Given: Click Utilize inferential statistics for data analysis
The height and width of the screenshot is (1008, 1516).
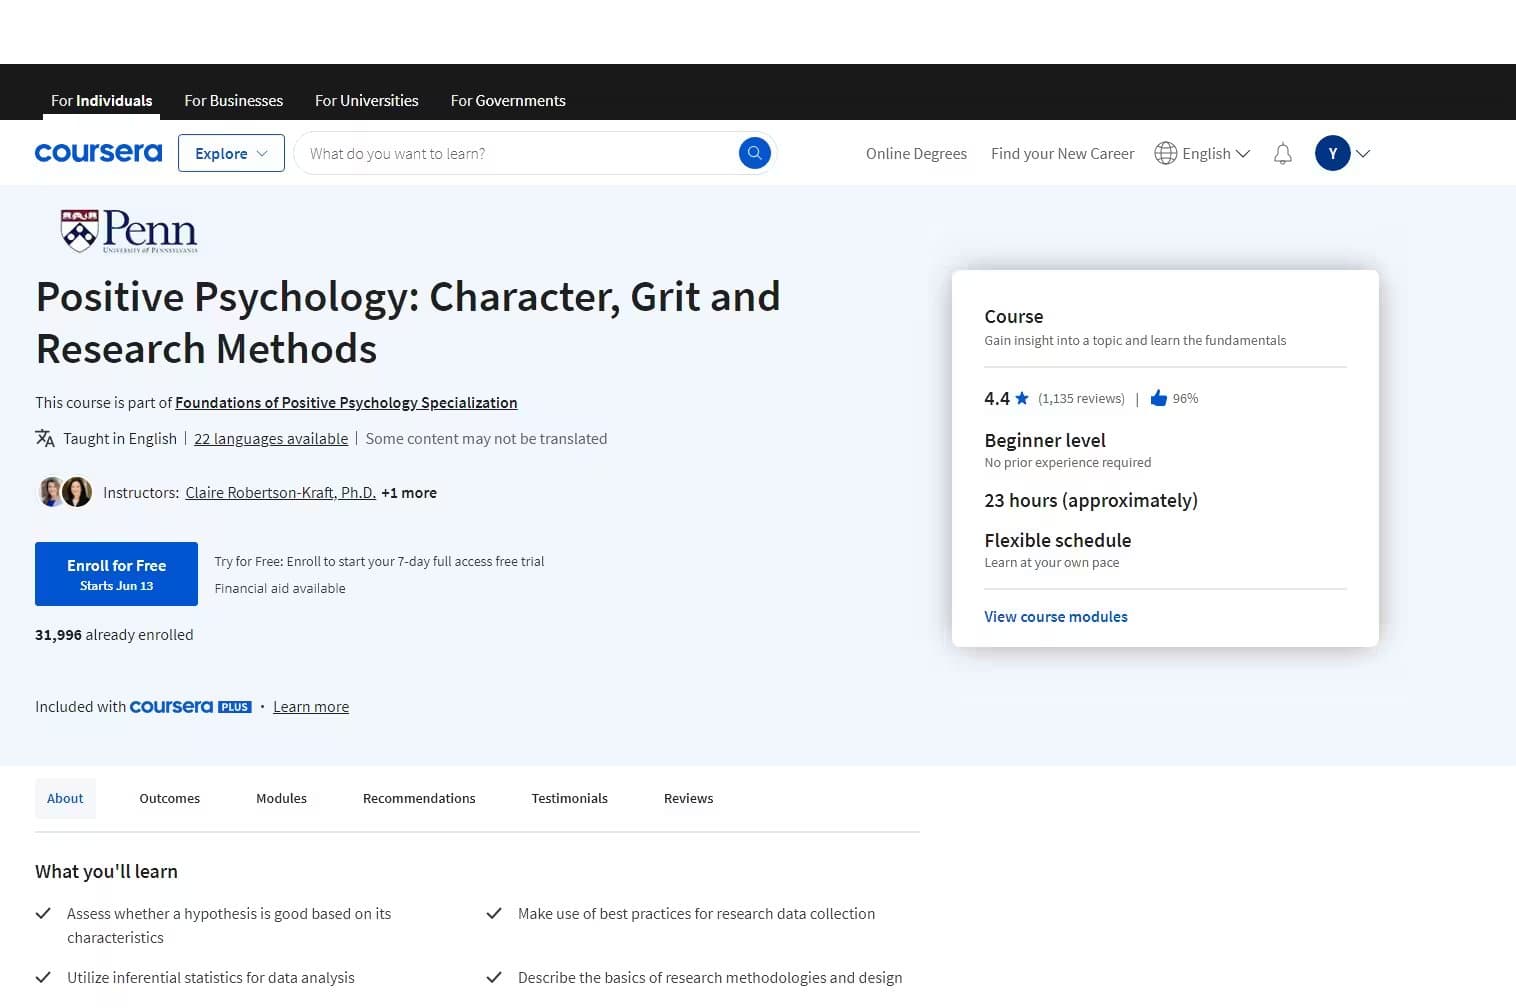Looking at the screenshot, I should pos(210,977).
